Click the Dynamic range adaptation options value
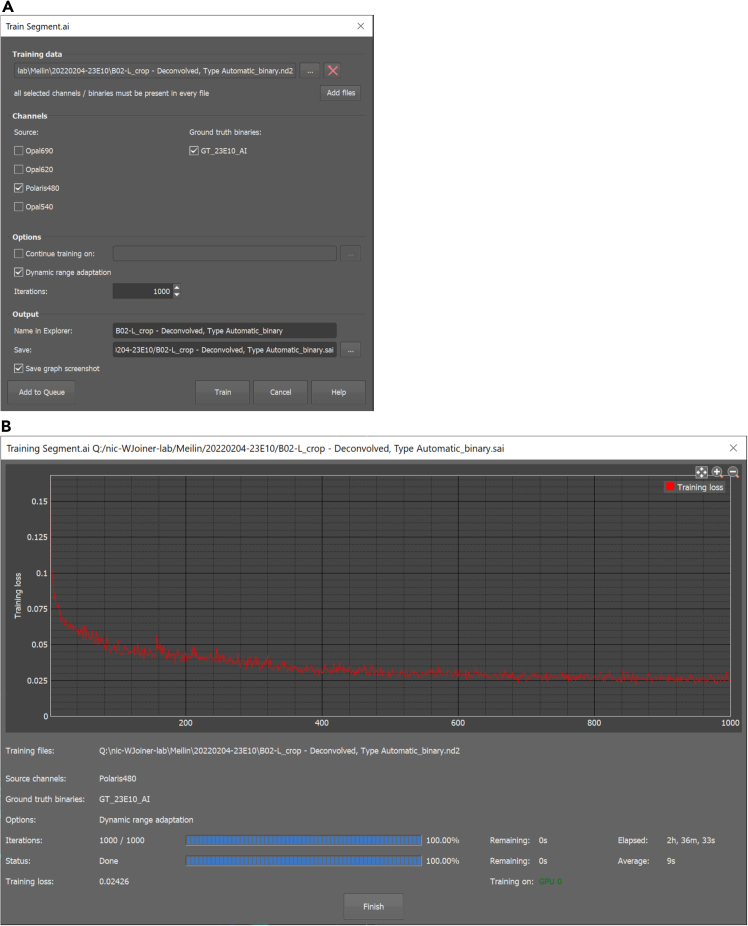748x926 pixels. 146,820
